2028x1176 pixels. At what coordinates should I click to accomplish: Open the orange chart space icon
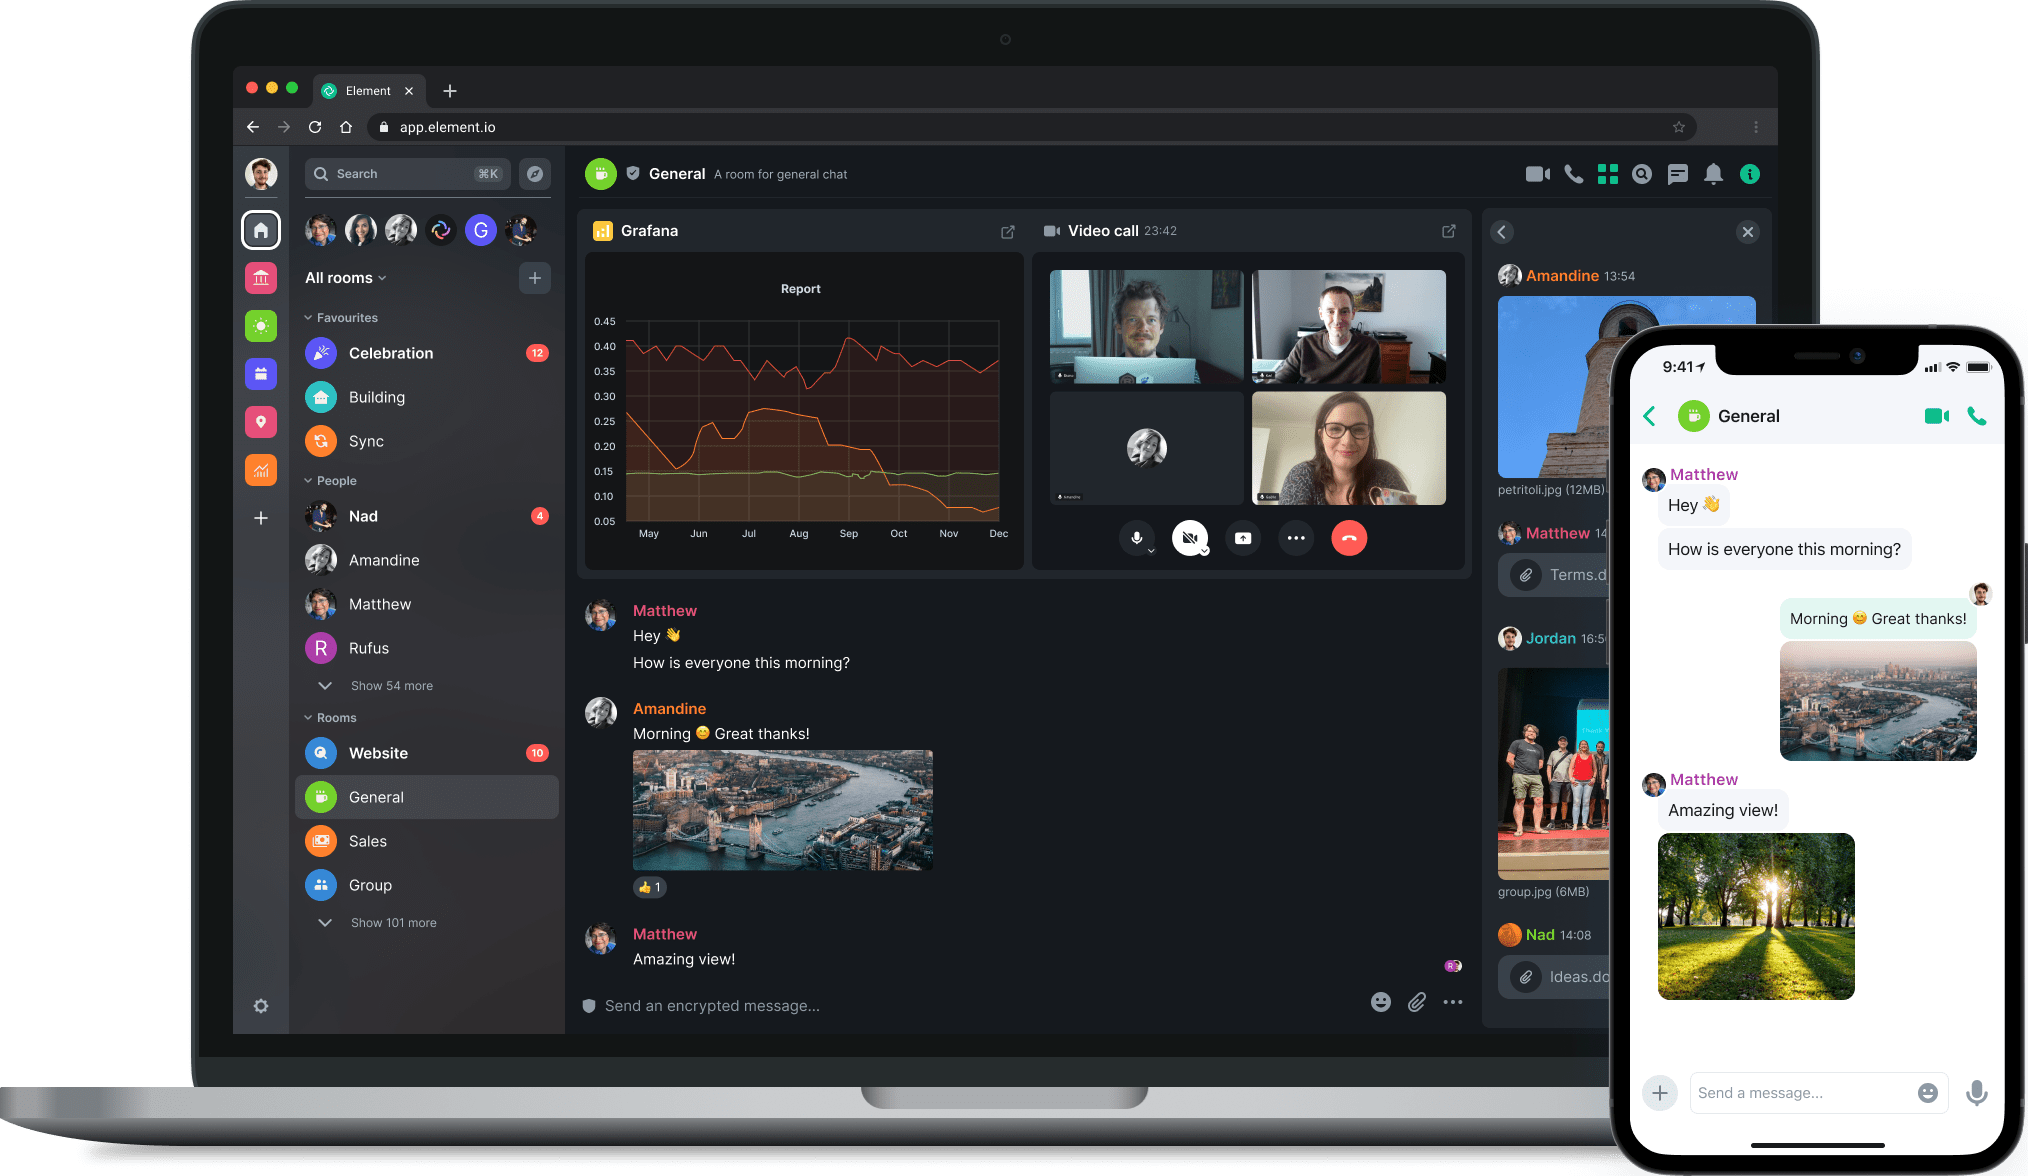point(261,470)
